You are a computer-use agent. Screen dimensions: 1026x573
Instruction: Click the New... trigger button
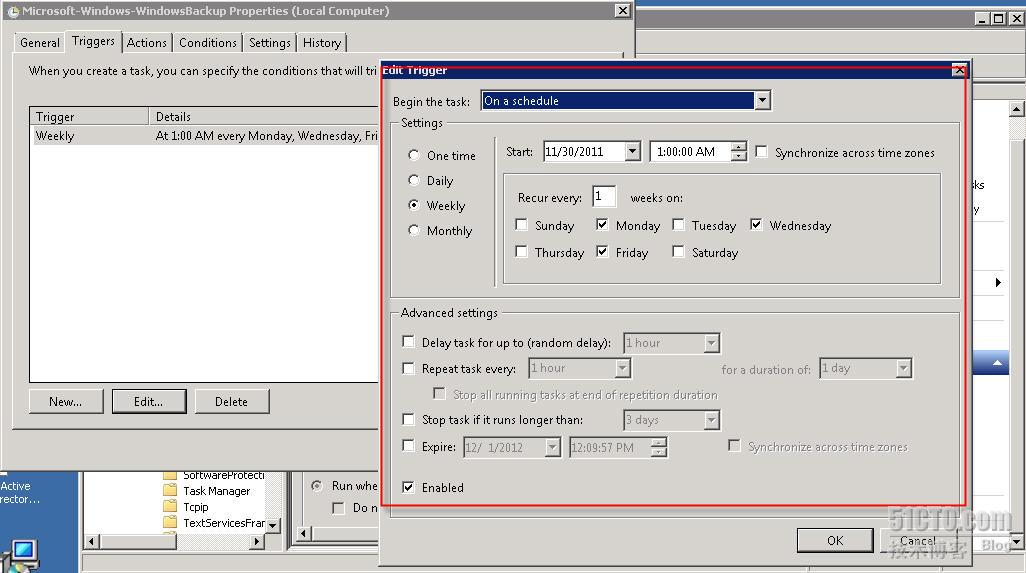click(x=65, y=402)
